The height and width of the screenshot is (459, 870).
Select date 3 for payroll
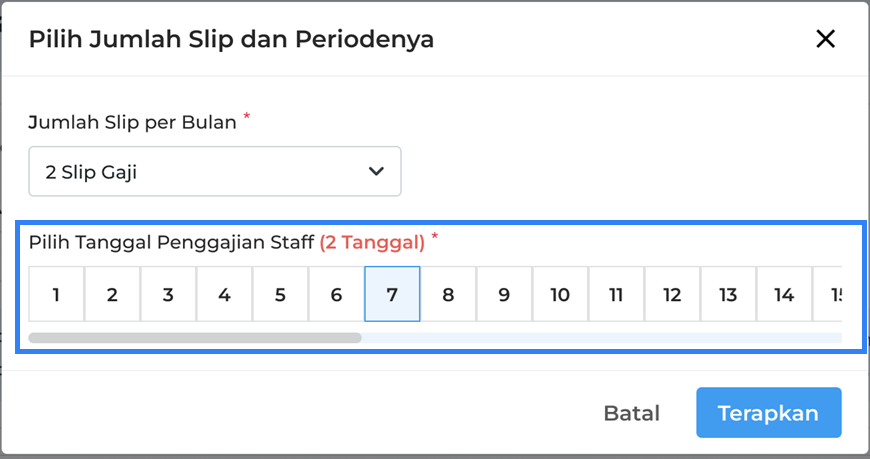[x=168, y=294]
